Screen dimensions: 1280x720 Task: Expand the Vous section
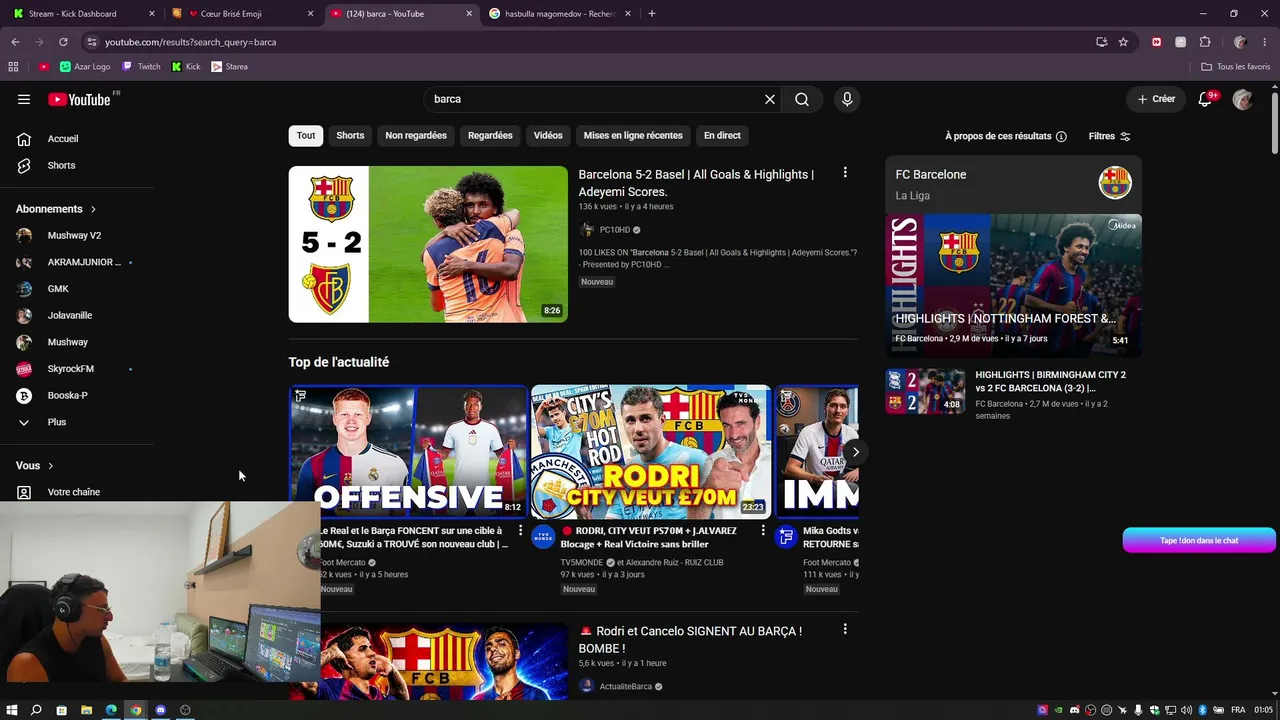(35, 465)
